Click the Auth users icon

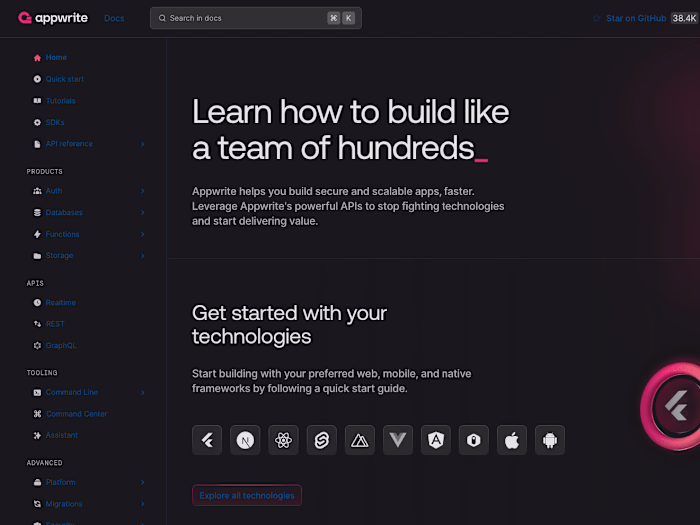pos(37,191)
